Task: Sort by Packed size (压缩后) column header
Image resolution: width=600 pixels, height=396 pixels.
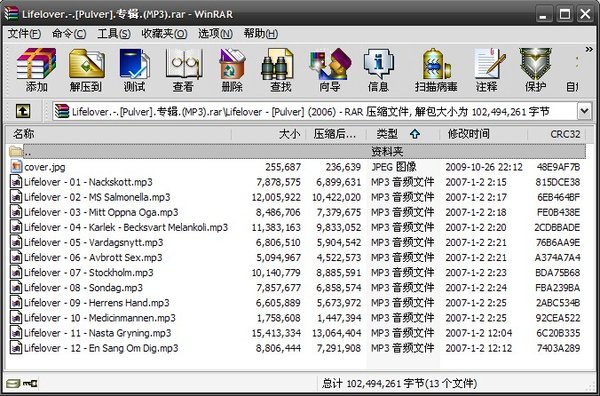Action: pyautogui.click(x=336, y=134)
